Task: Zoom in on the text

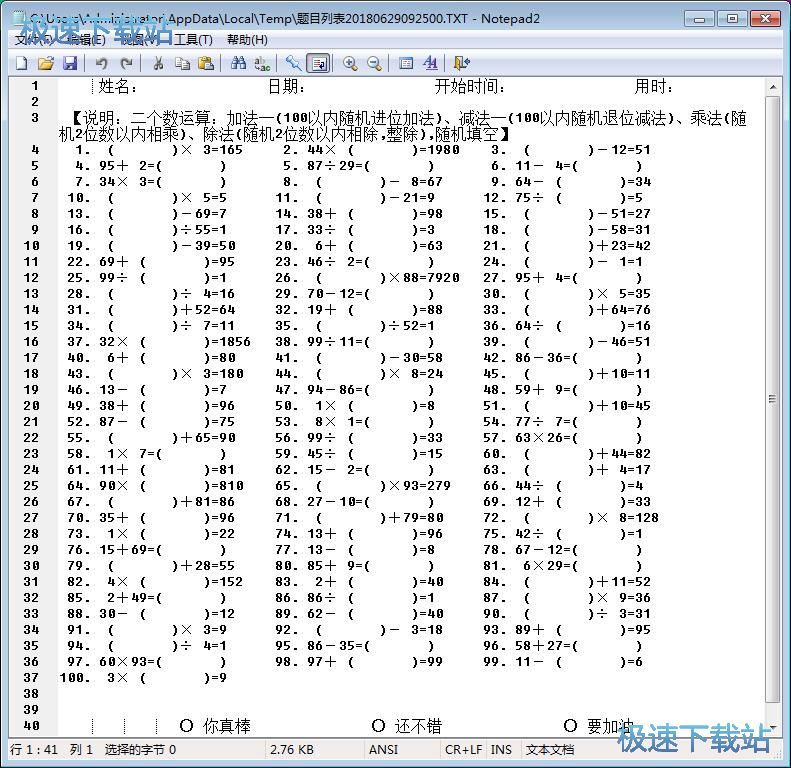Action: [350, 63]
